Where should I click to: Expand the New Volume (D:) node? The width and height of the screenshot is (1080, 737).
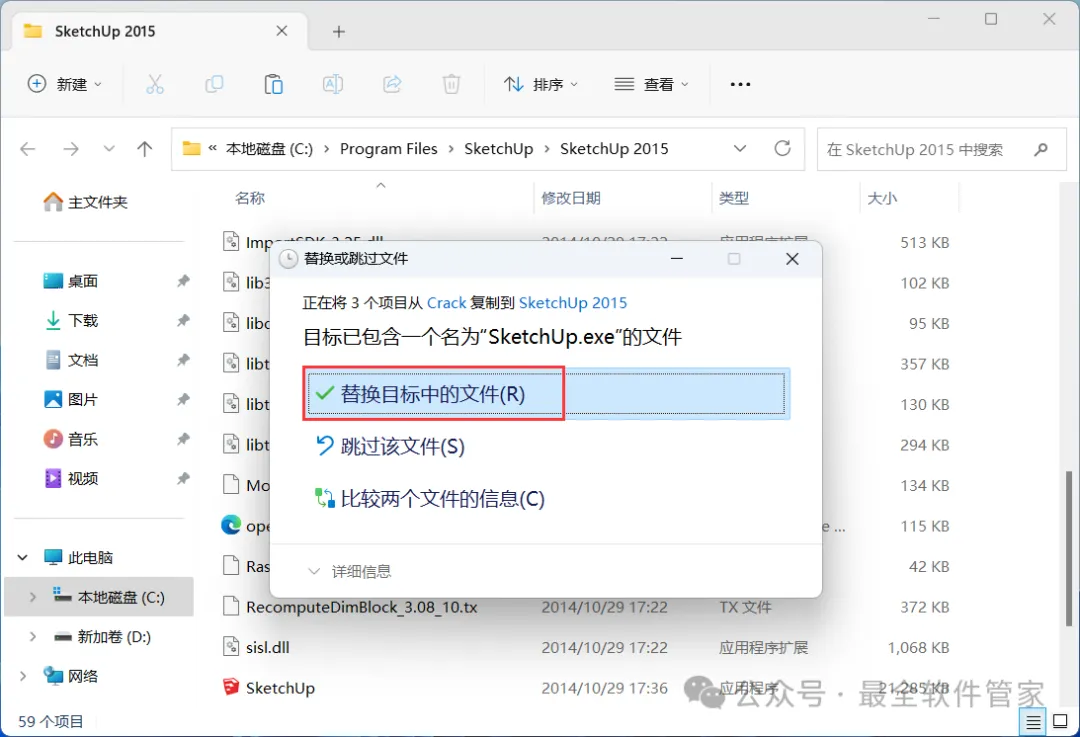[x=32, y=636]
